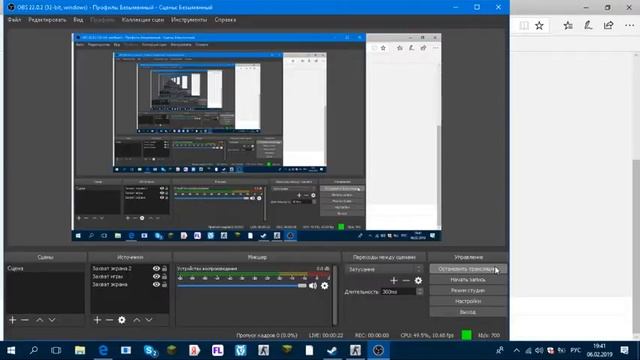Select the Захват экрана 2 source row
Image resolution: width=640 pixels, height=360 pixels.
[129, 269]
